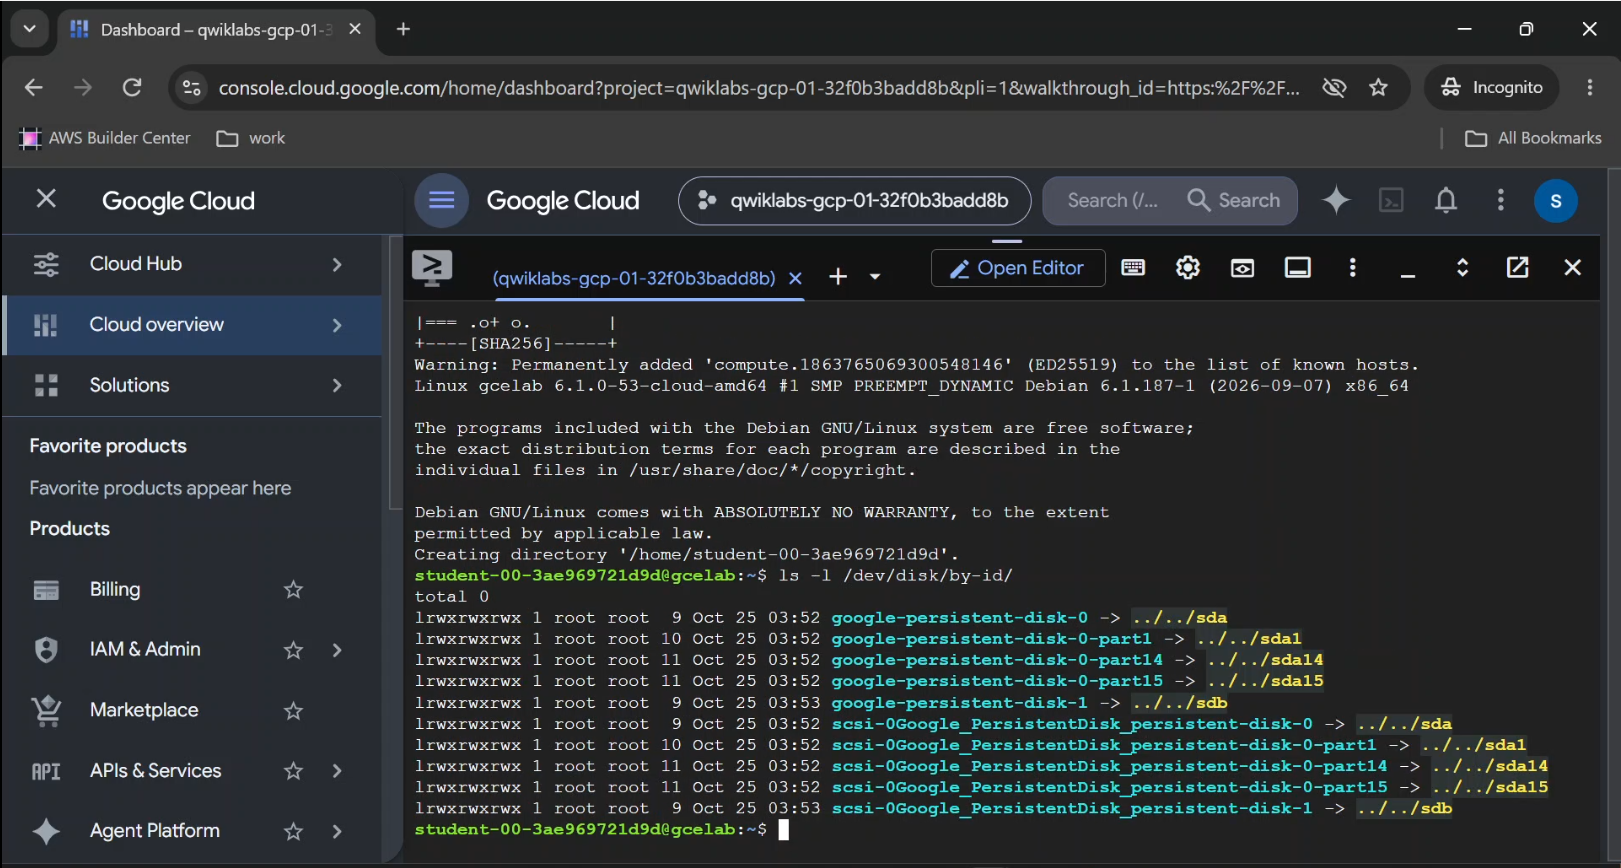
Task: Open Cloud Shell terminal settings gear
Action: click(1188, 267)
